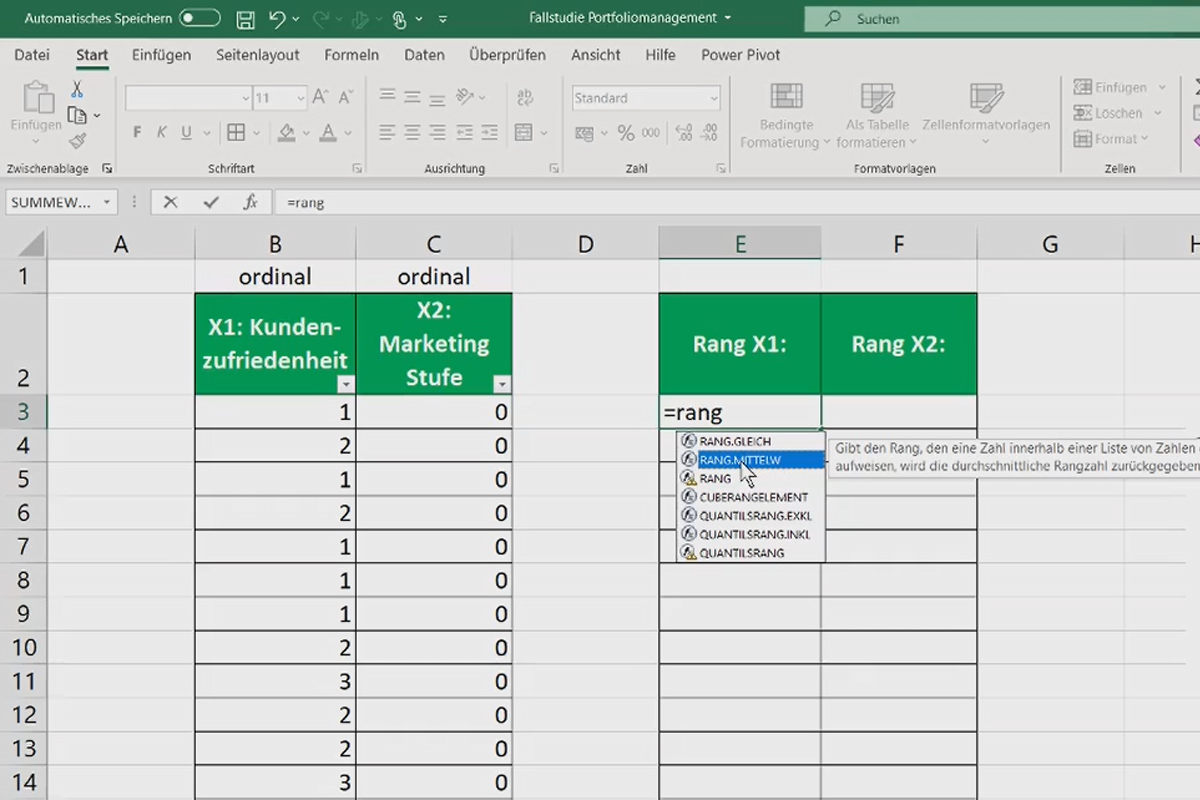The width and height of the screenshot is (1200, 800).
Task: Click the borders grid icon
Action: point(236,132)
